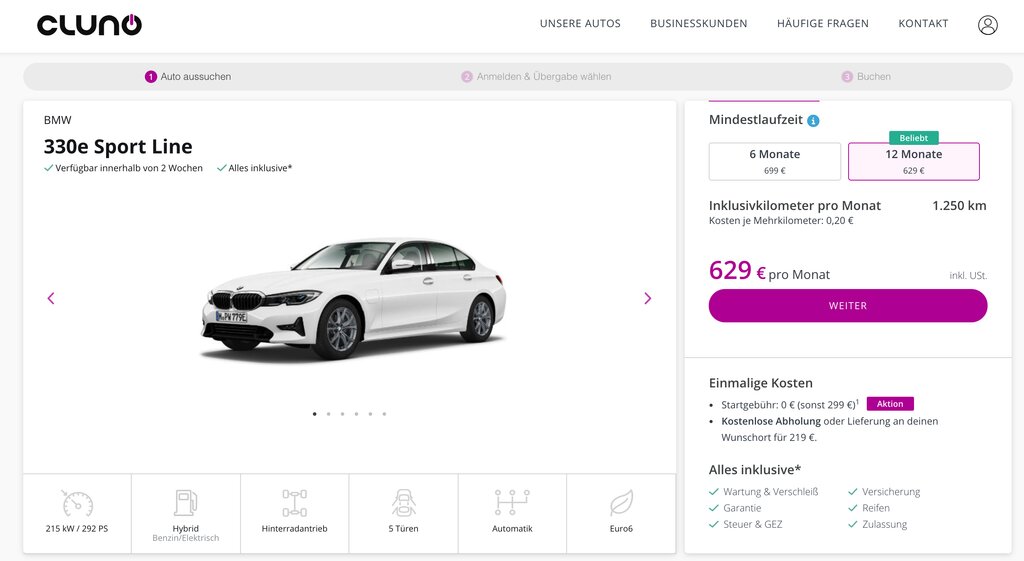This screenshot has width=1024, height=561.
Task: Click Kostenlose Abholung text
Action: [771, 421]
